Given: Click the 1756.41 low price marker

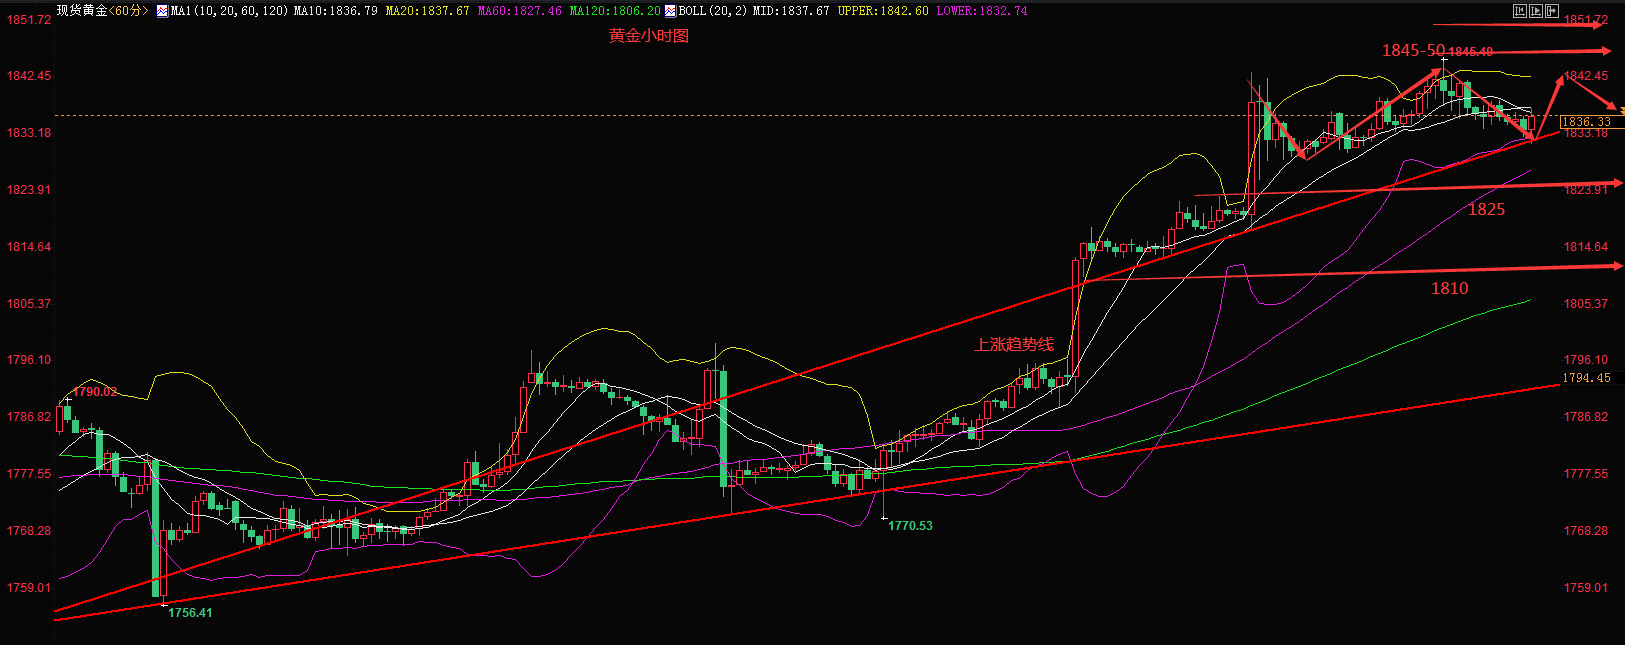Looking at the screenshot, I should 190,613.
